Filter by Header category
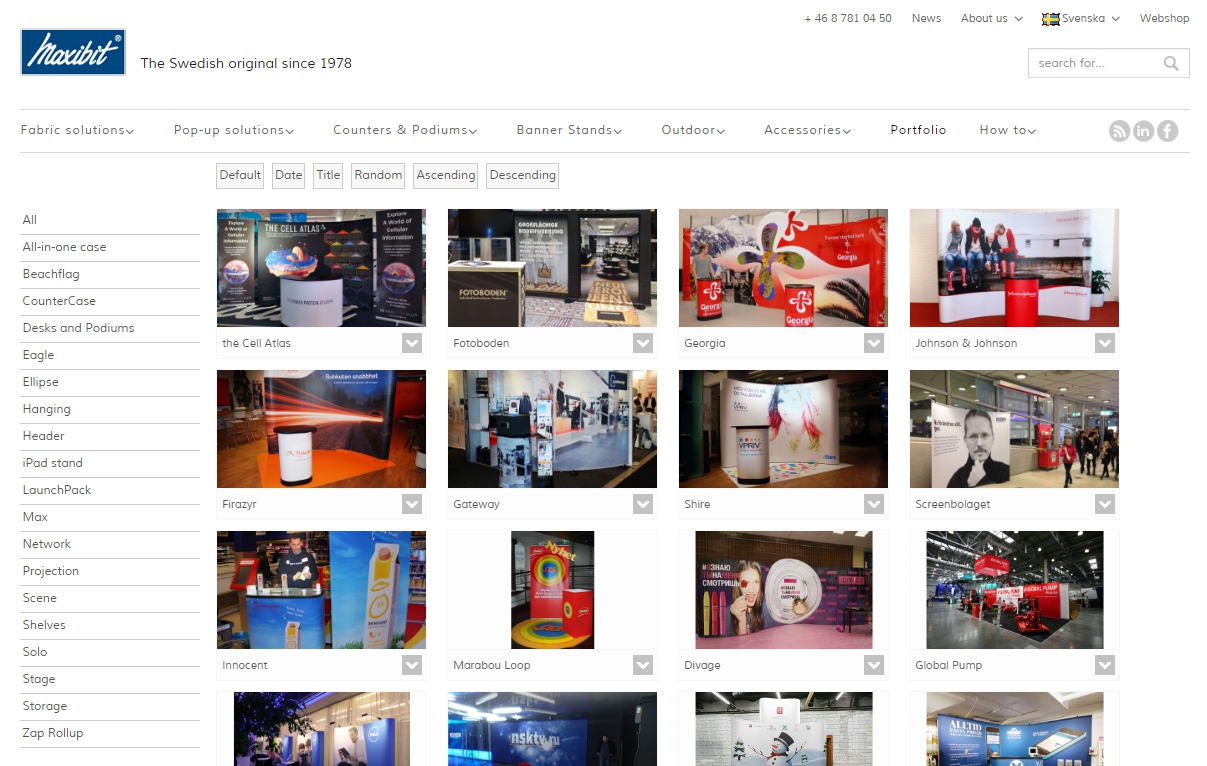The height and width of the screenshot is (766, 1207). pos(110,436)
